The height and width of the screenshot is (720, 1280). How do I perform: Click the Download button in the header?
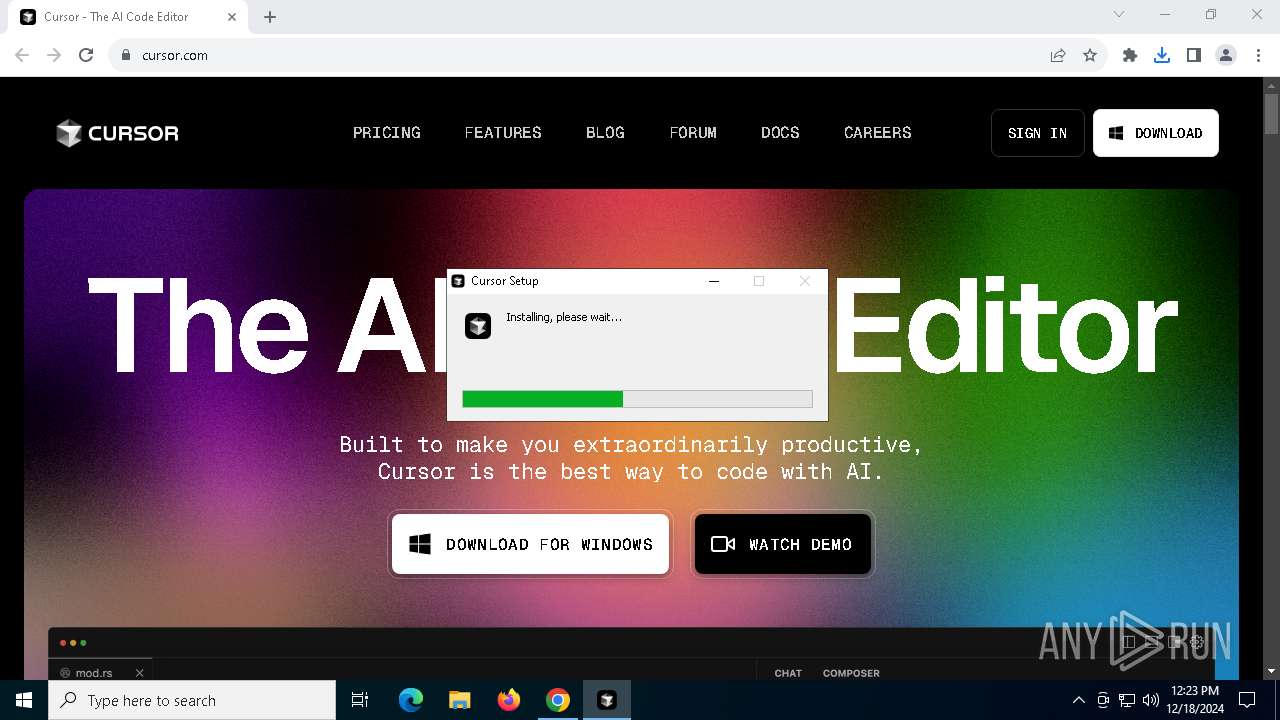(x=1156, y=133)
